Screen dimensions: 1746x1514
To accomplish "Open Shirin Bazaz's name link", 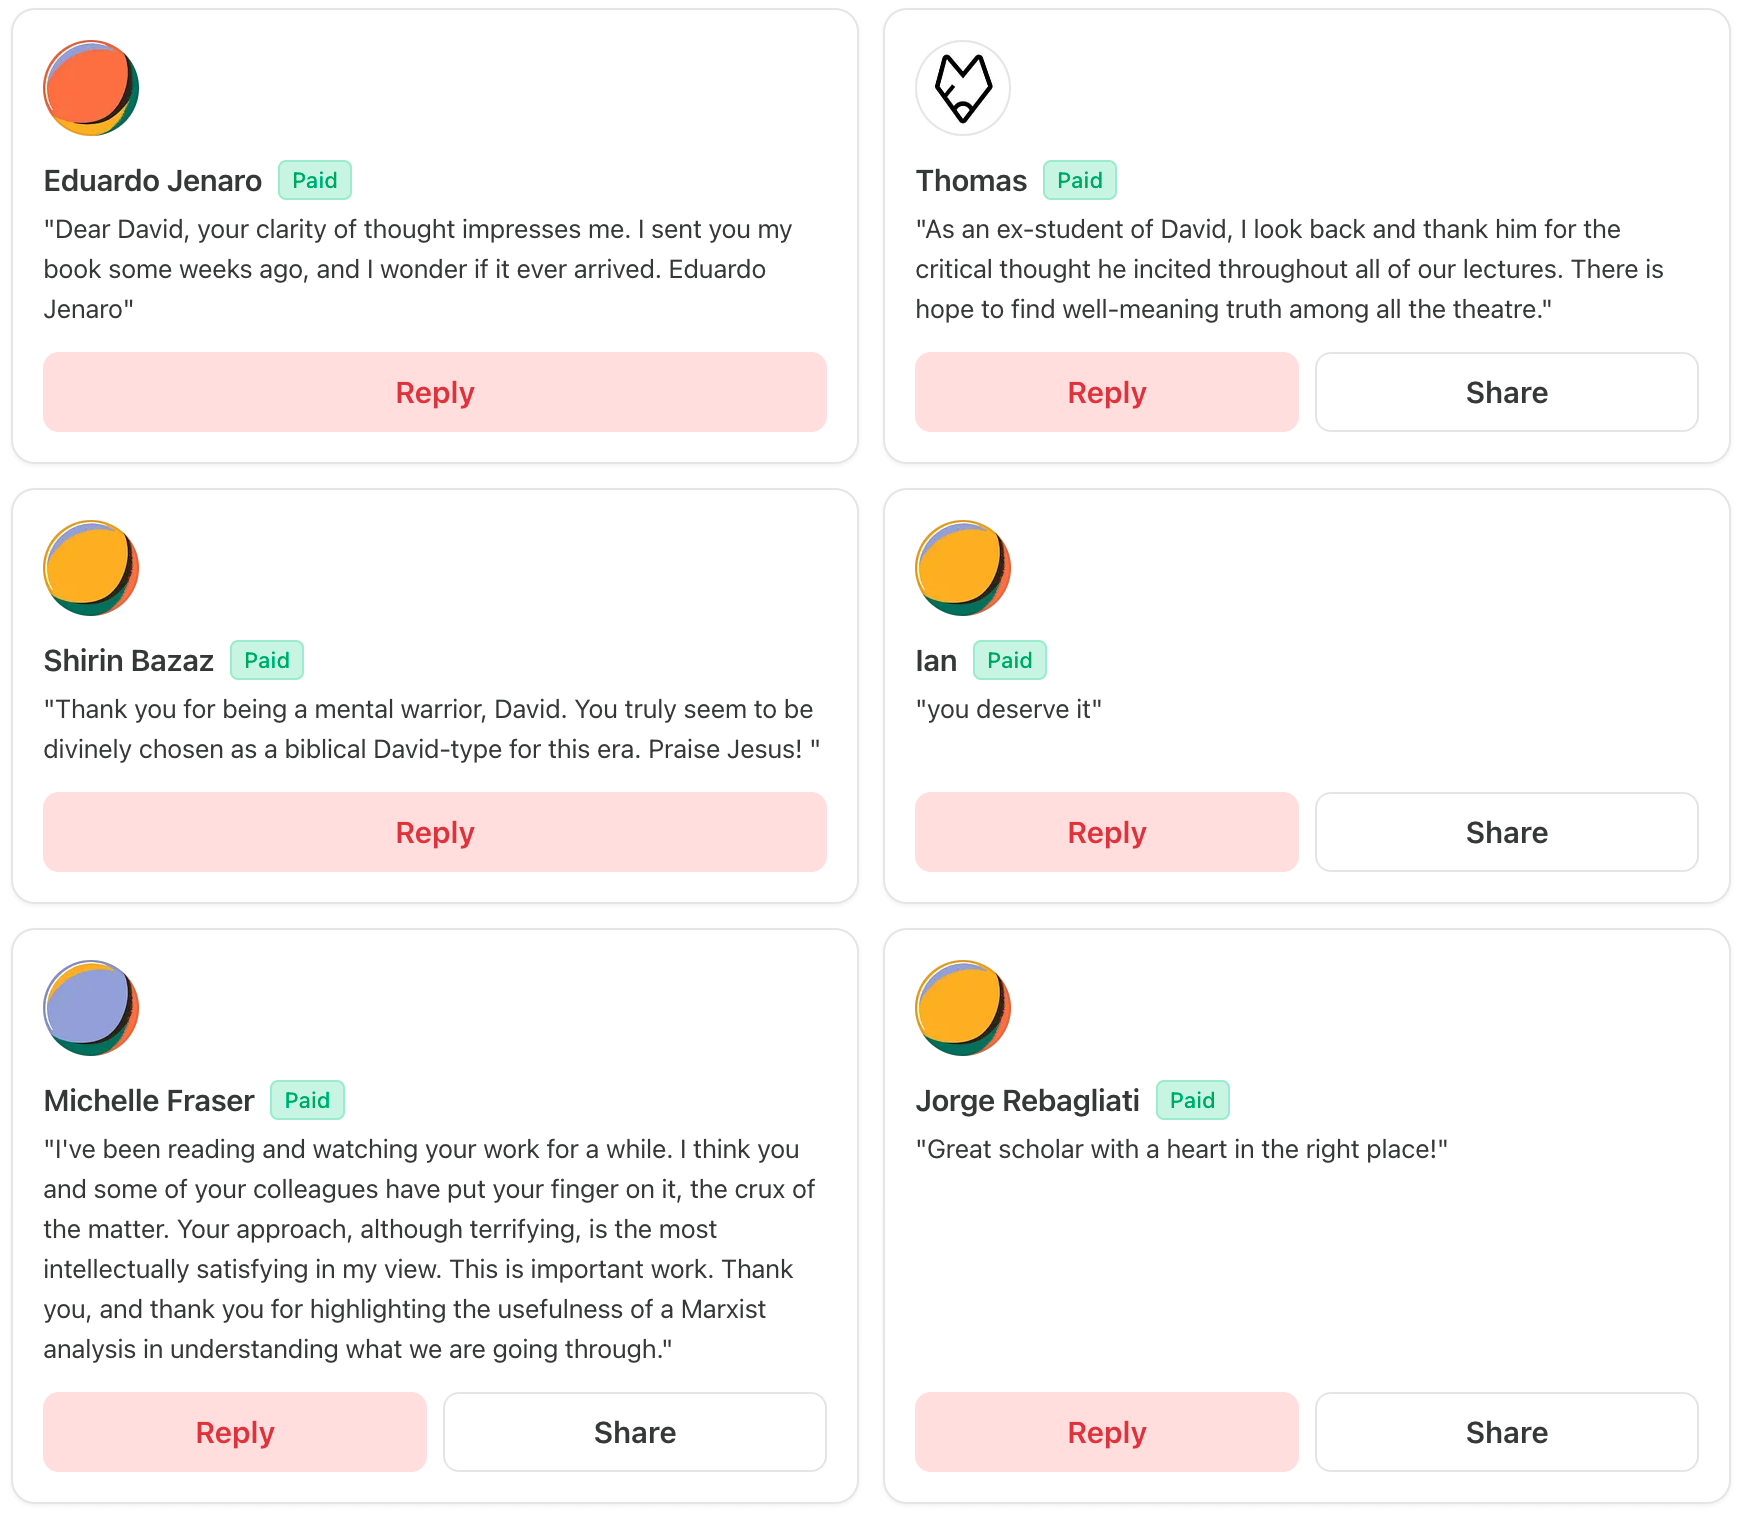I will 129,661.
